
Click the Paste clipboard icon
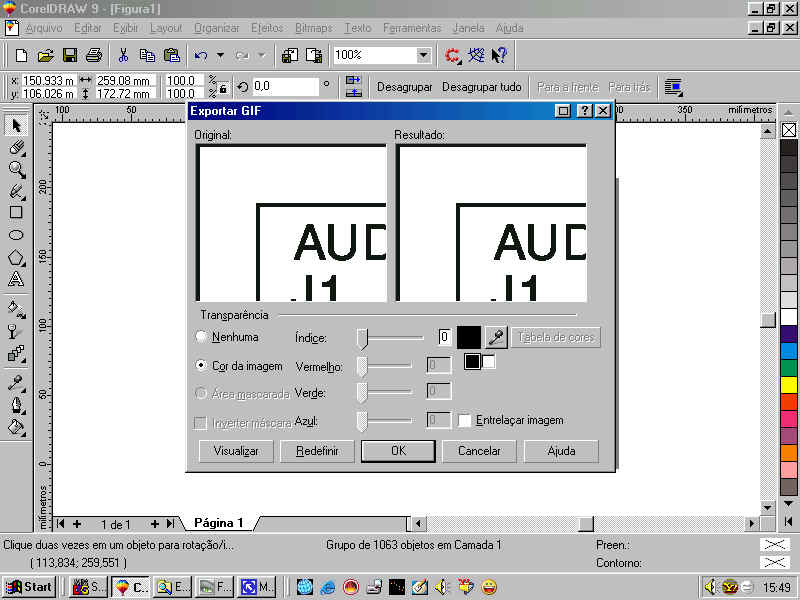(x=172, y=55)
